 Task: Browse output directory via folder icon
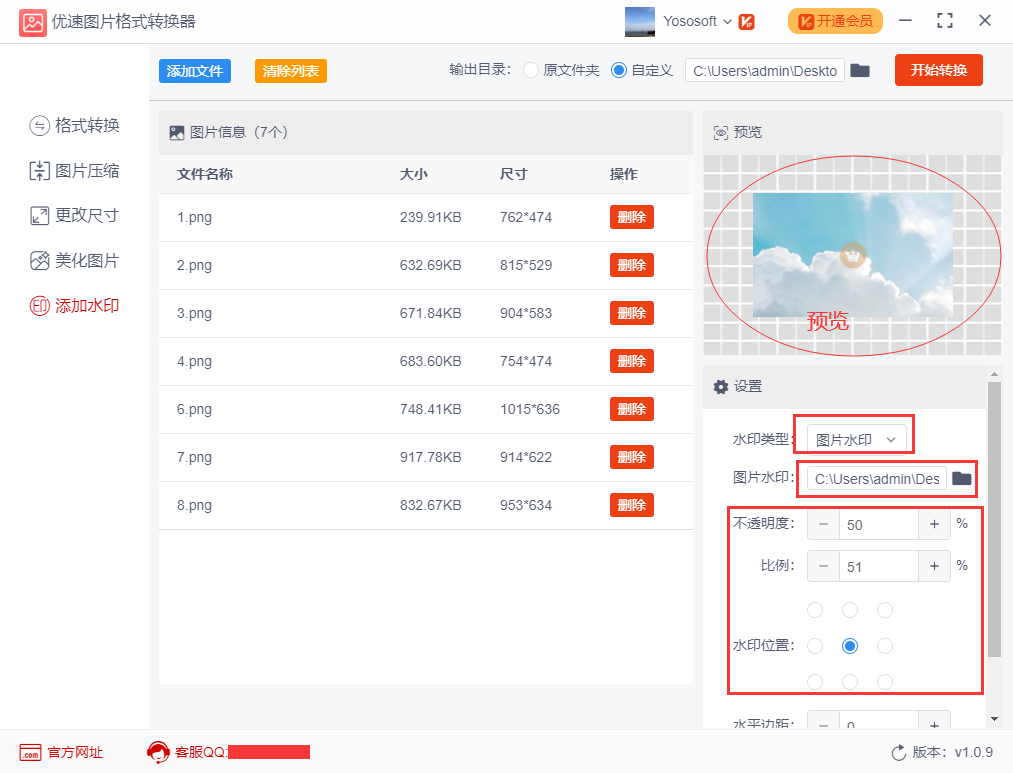pos(860,70)
